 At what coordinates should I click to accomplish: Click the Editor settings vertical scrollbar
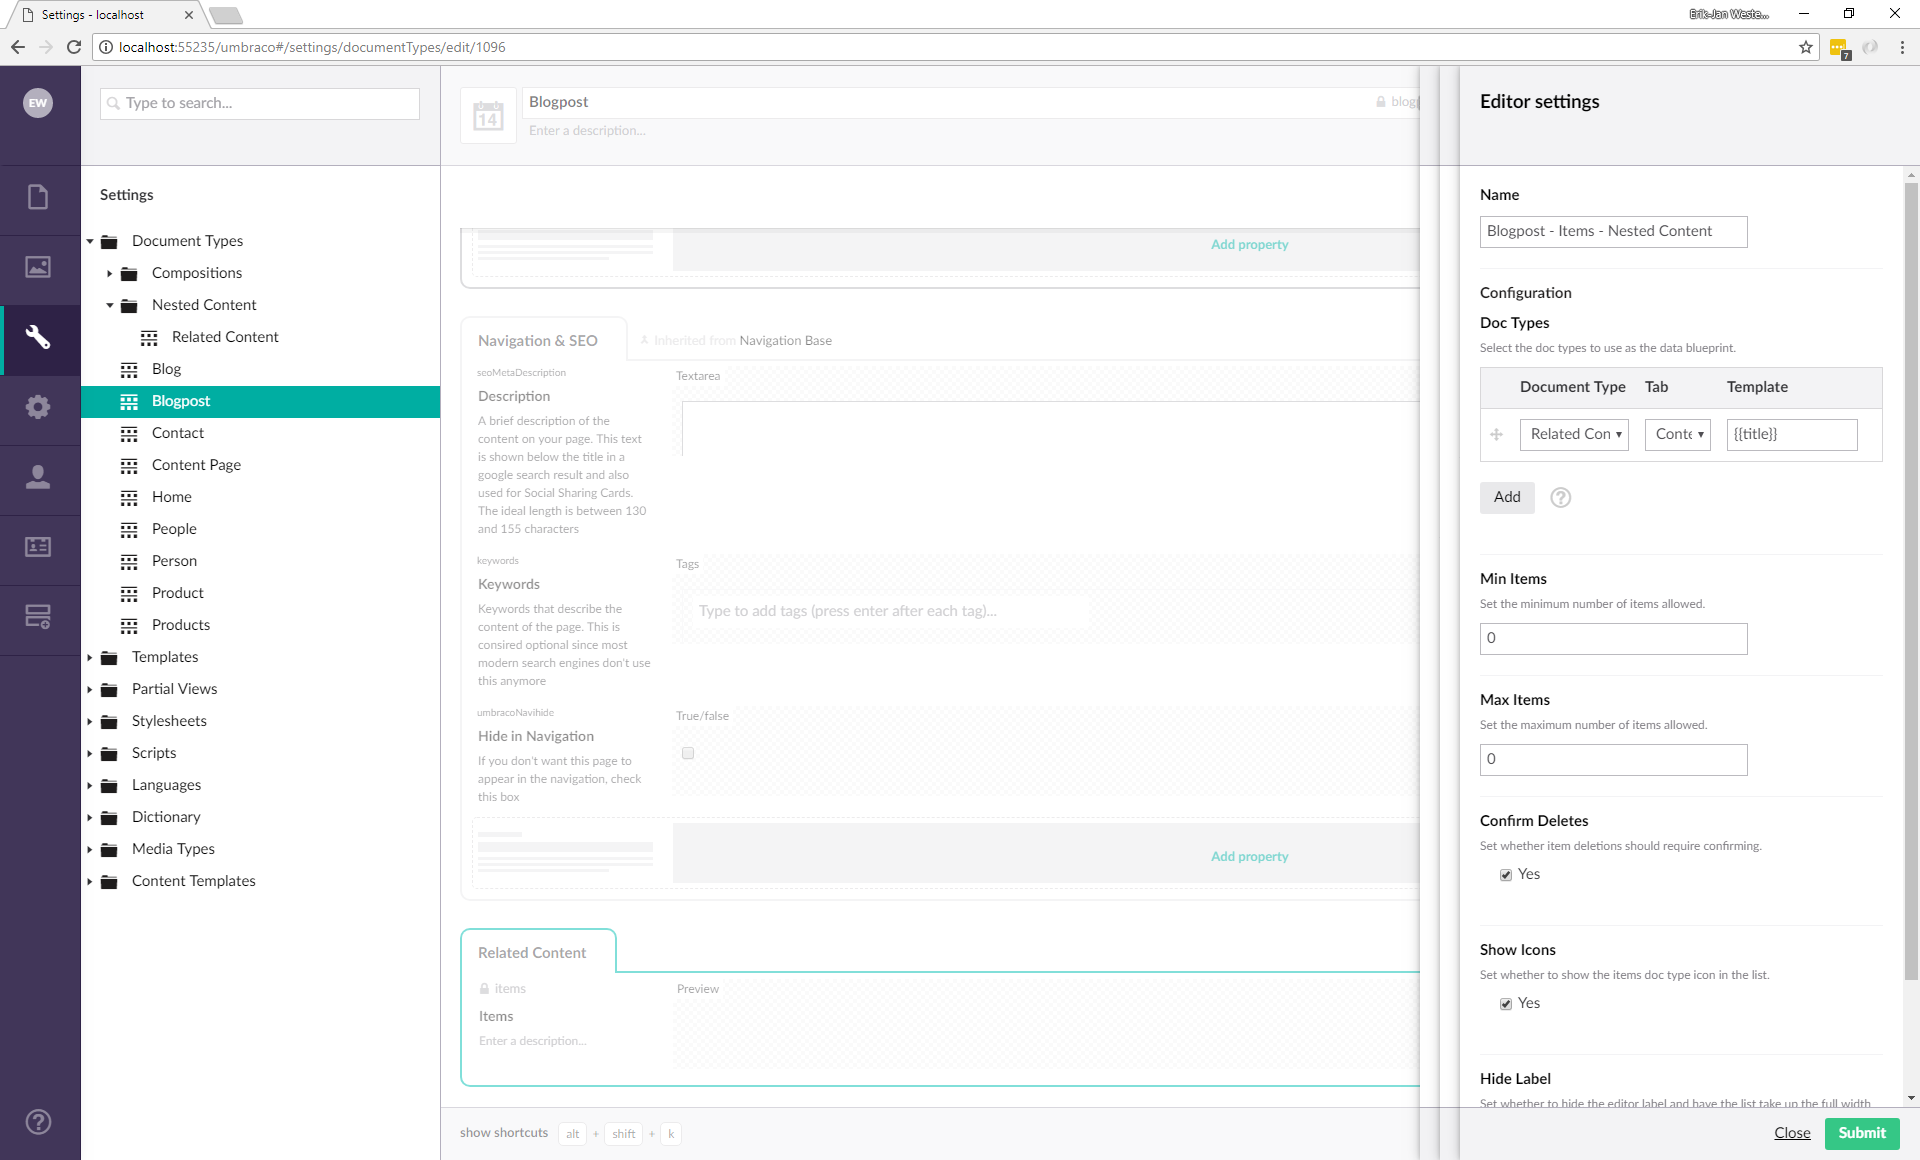[1911, 580]
